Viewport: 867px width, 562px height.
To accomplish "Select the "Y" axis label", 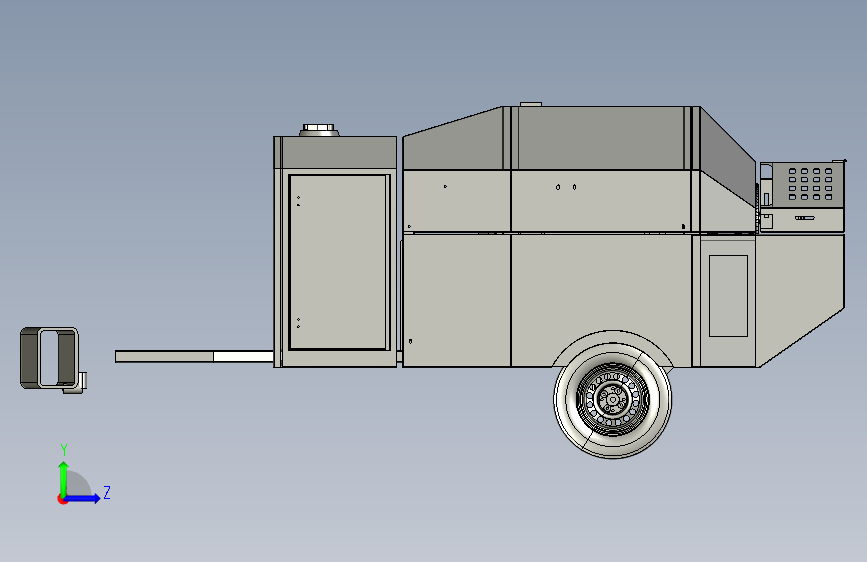I will (64, 450).
